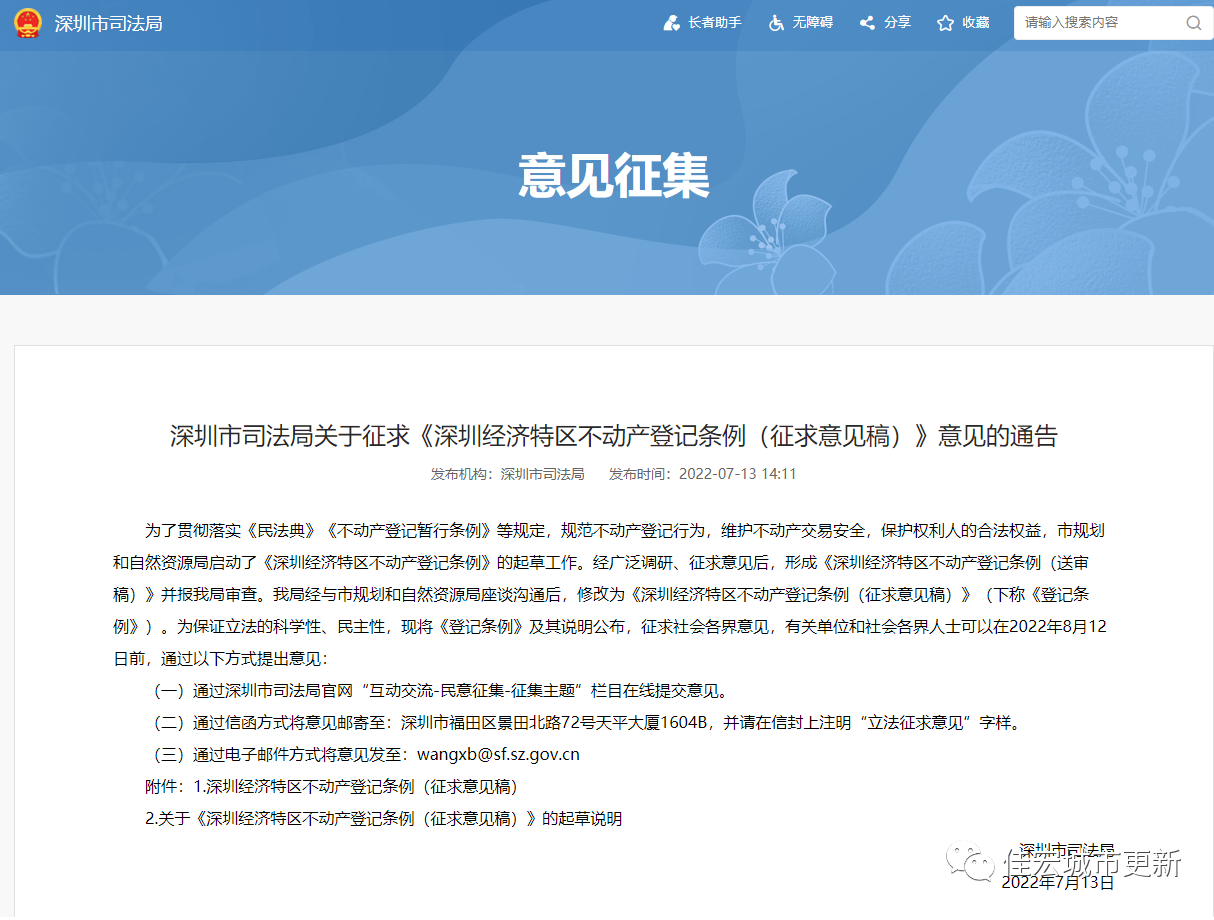The width and height of the screenshot is (1214, 920).
Task: Click the WeChat logo in watermark
Action: tap(970, 861)
